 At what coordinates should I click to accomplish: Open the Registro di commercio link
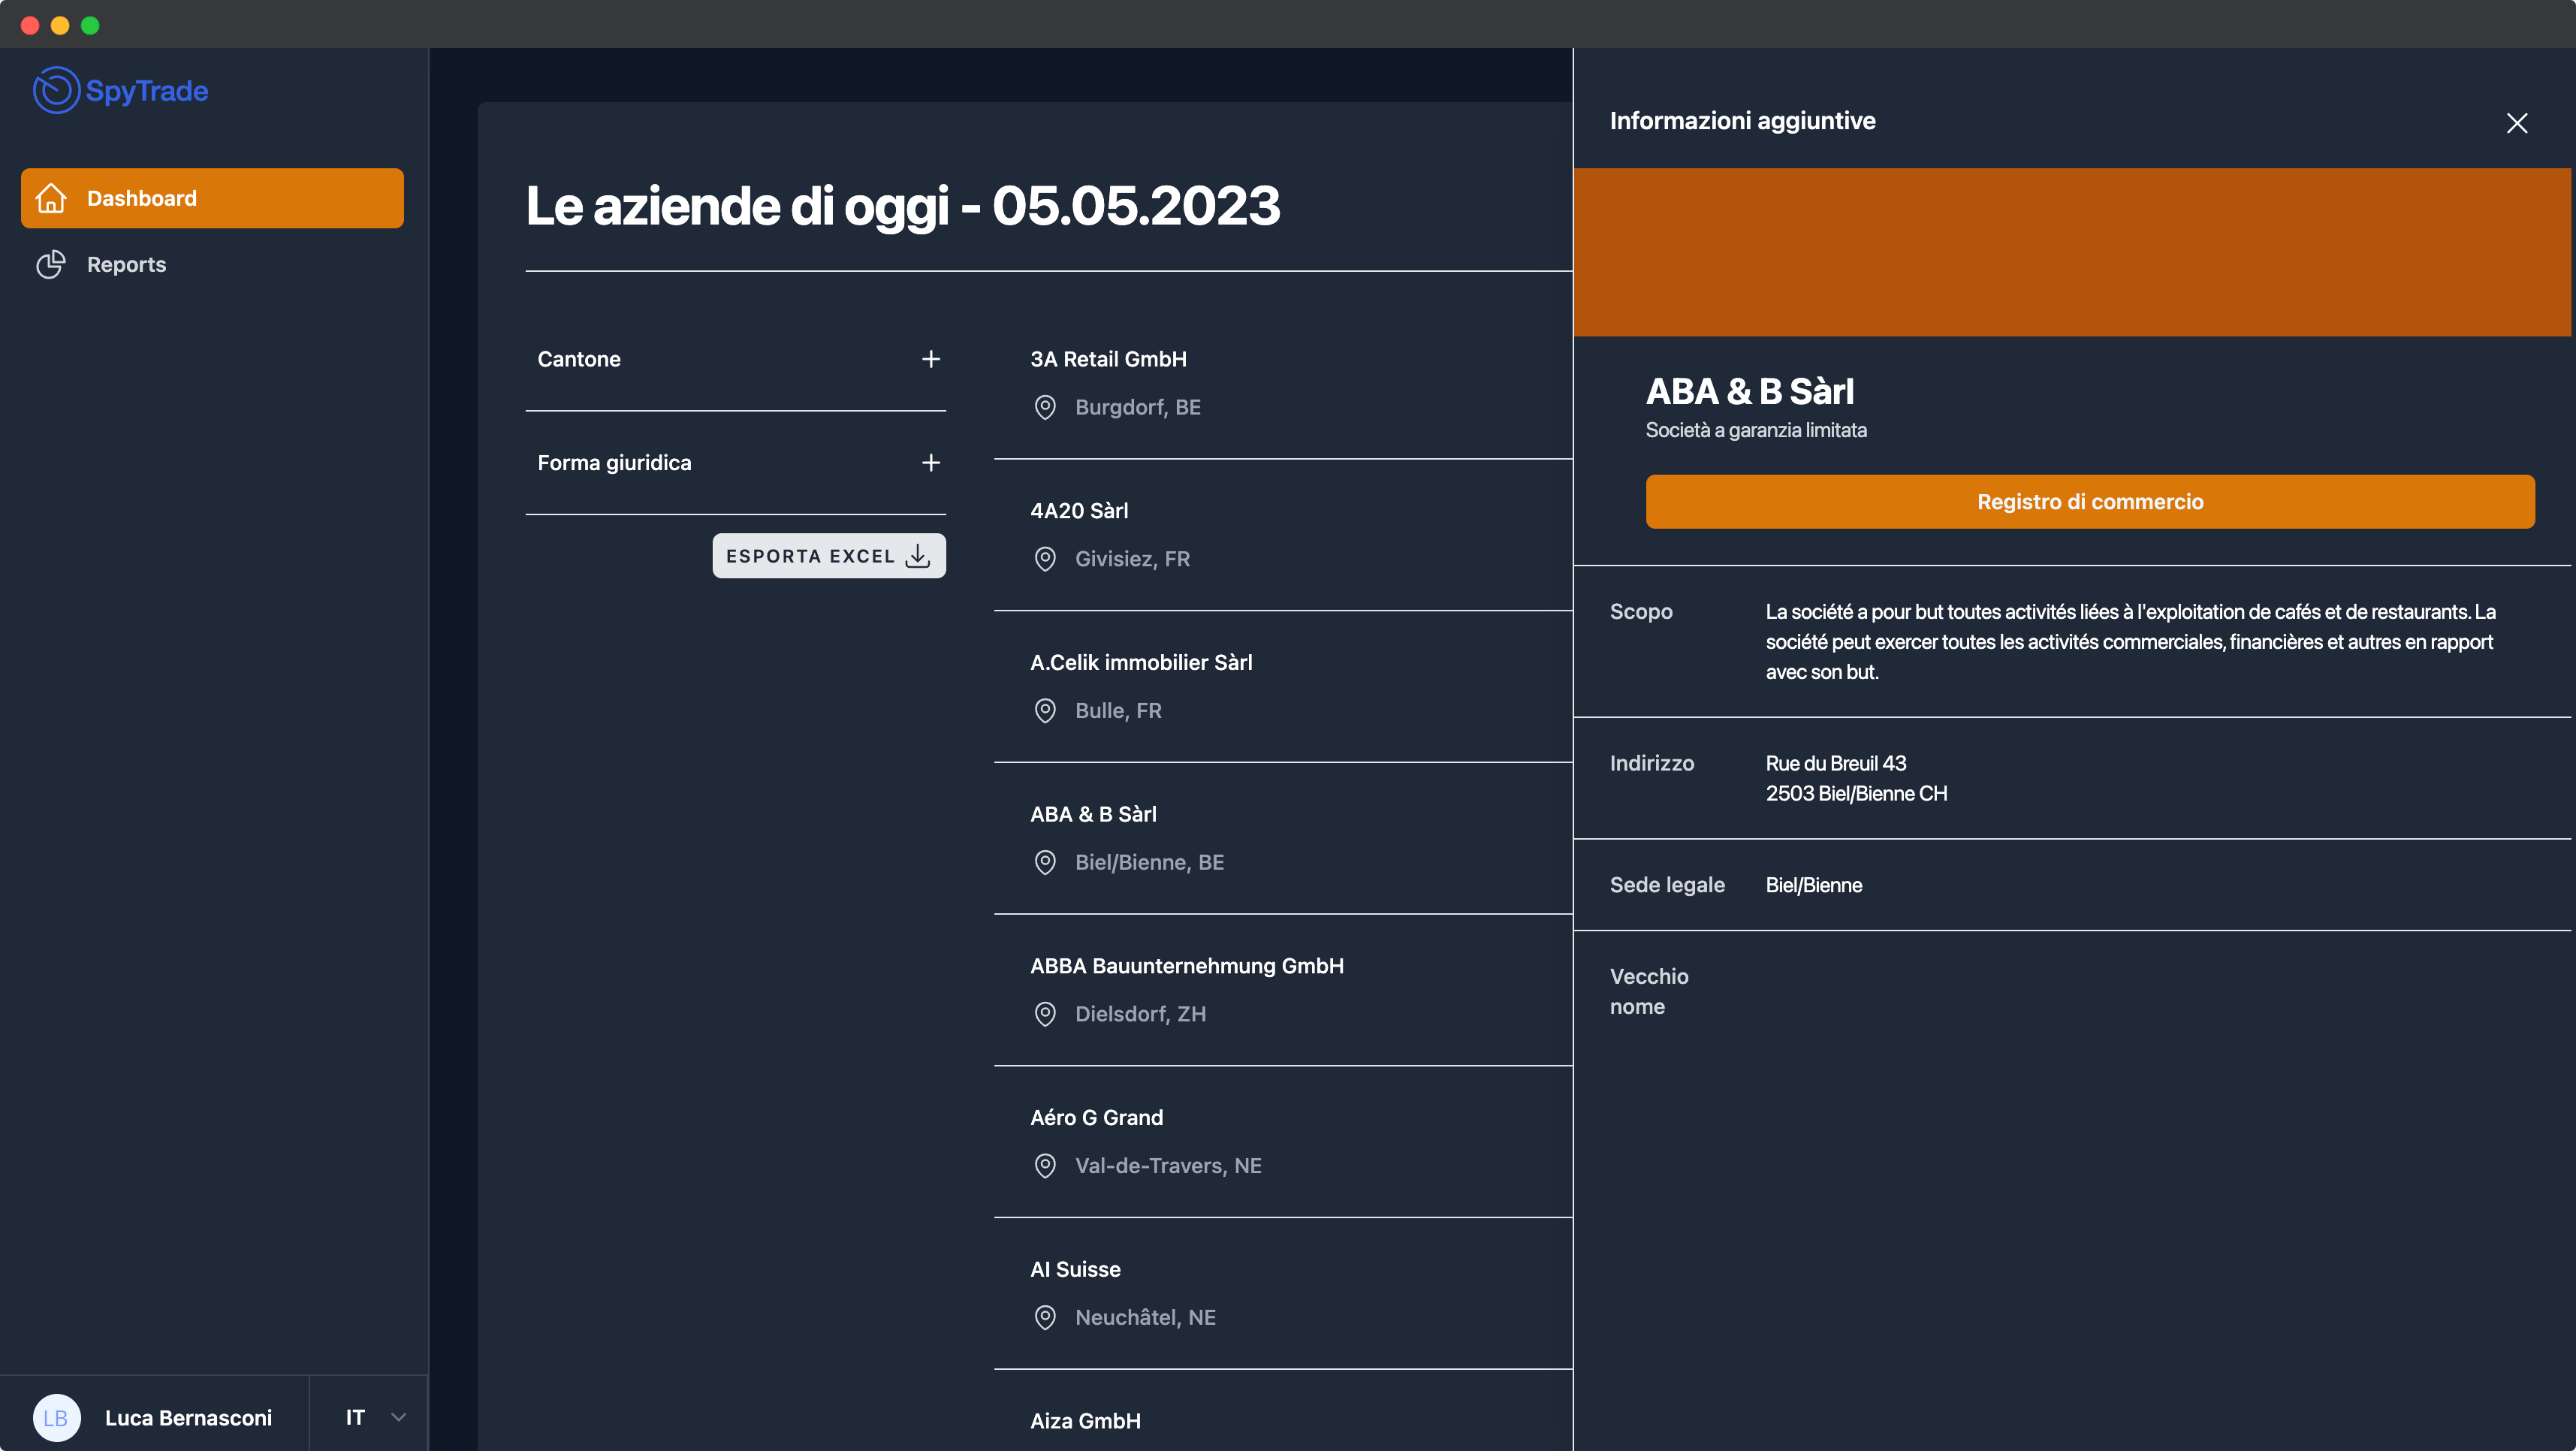[2089, 502]
